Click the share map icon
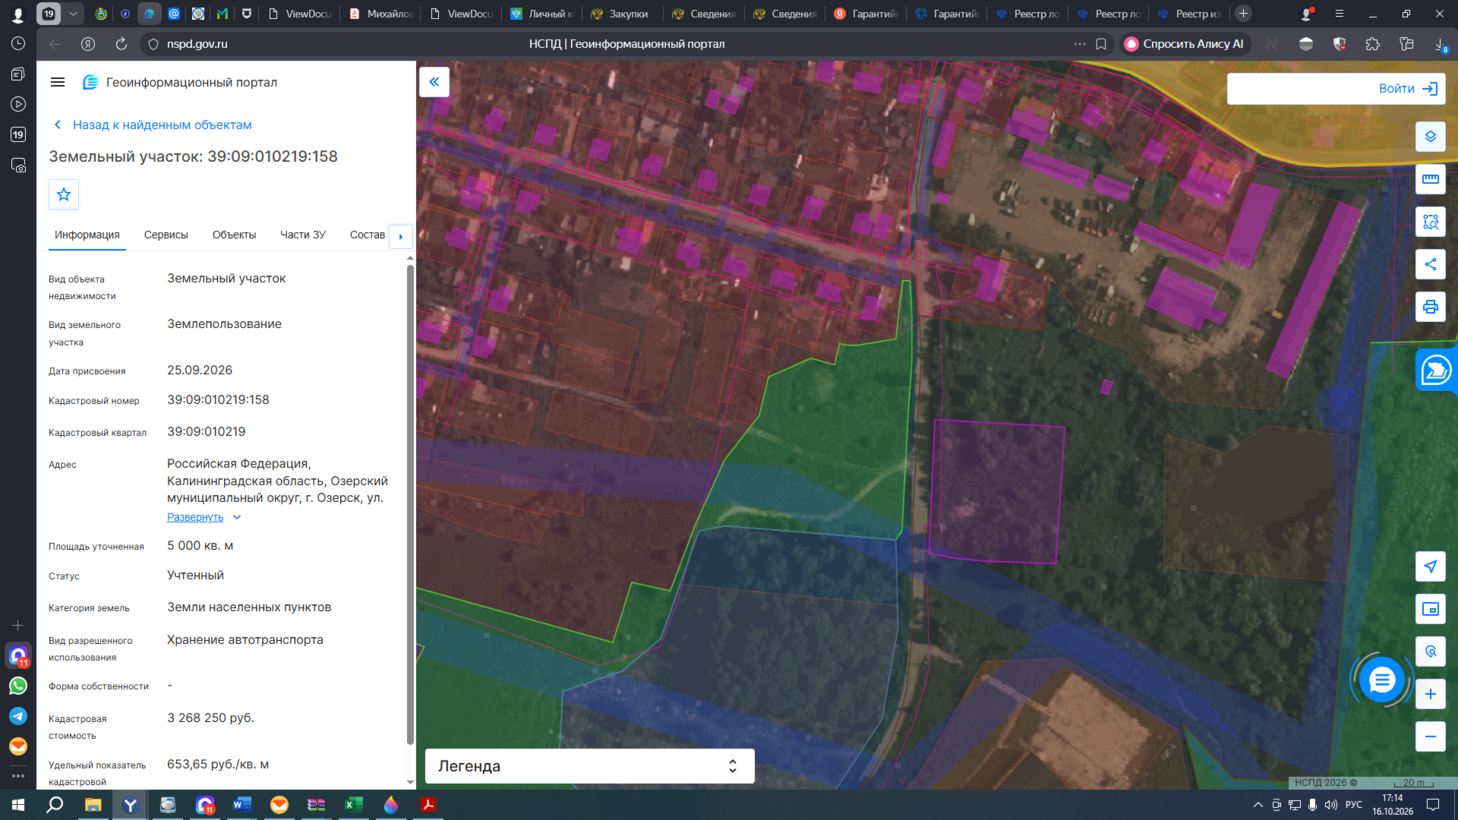 pyautogui.click(x=1430, y=265)
